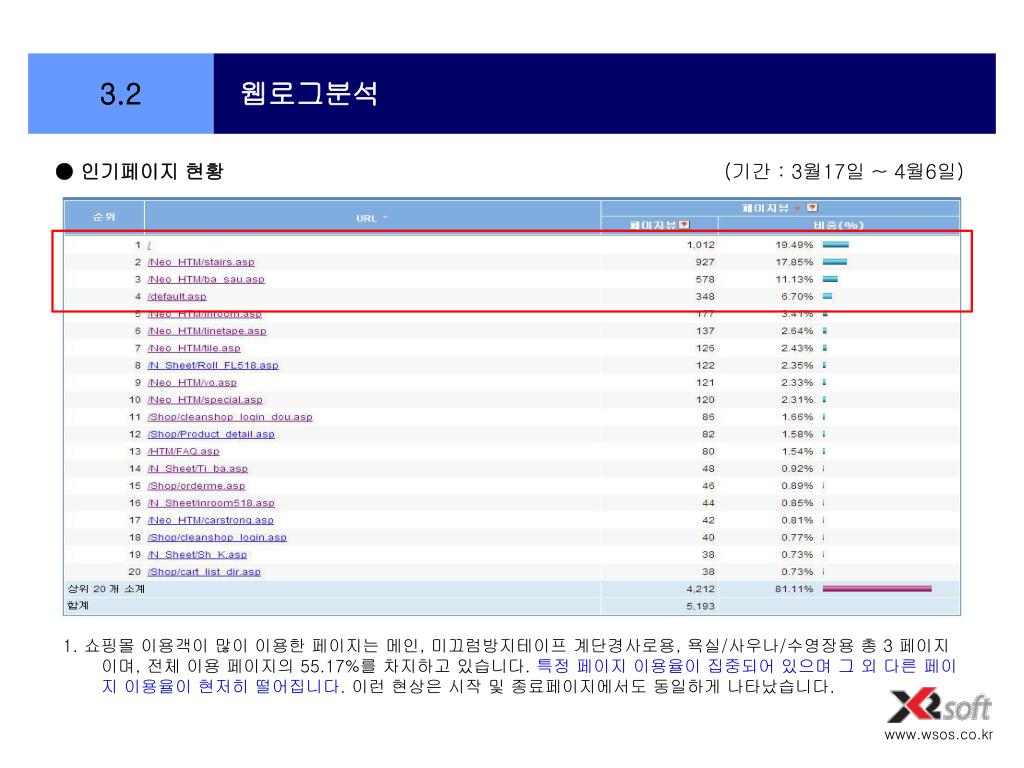Click the 상위 20 개 소계 row label
This screenshot has height=768, width=1024.
(106, 589)
